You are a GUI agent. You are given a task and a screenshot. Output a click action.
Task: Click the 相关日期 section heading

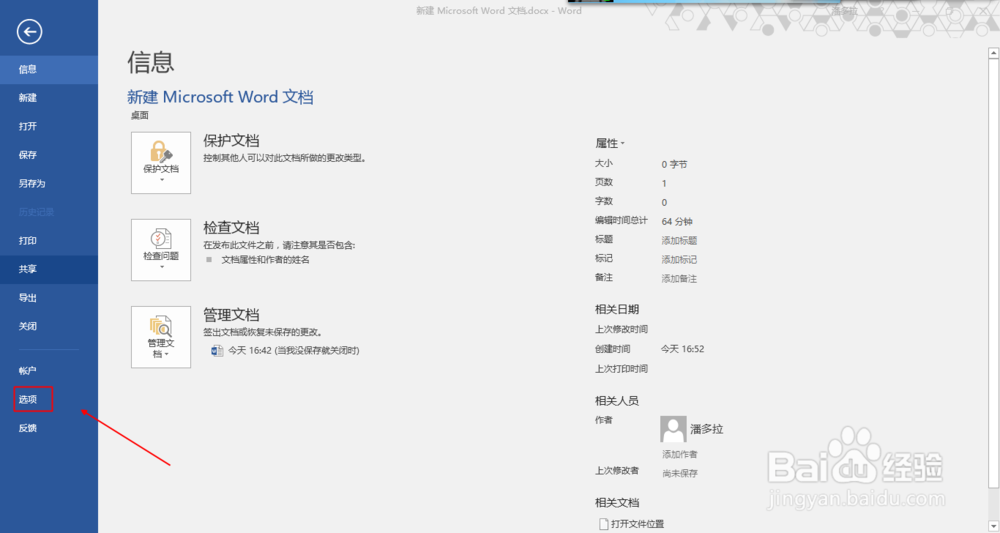click(x=617, y=309)
